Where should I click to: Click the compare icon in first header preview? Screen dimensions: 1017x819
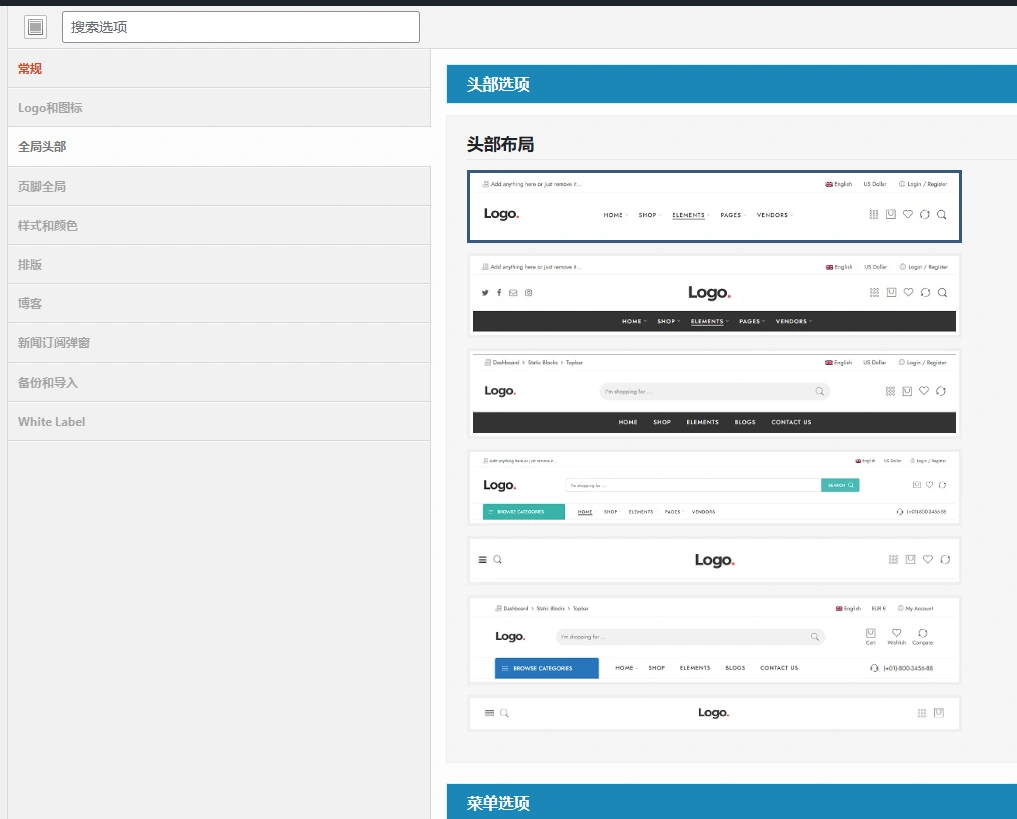point(924,215)
